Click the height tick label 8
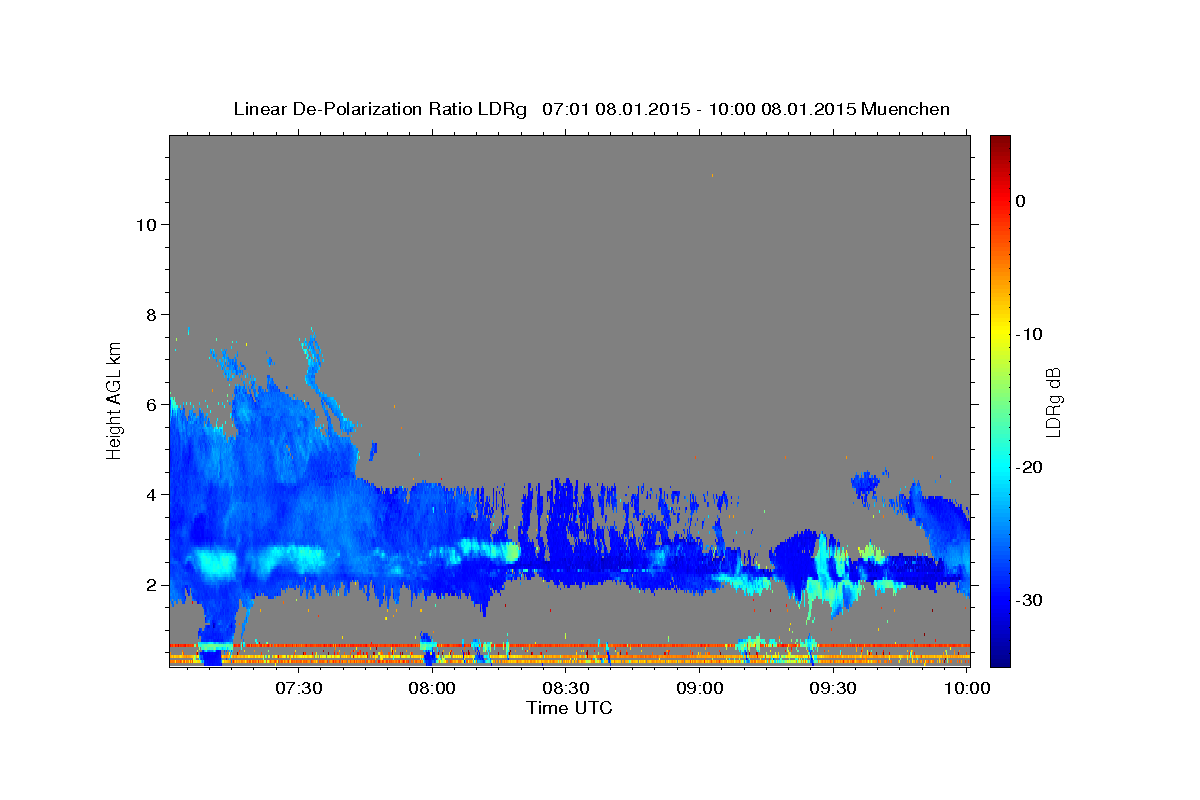The height and width of the screenshot is (800, 1200). click(150, 314)
